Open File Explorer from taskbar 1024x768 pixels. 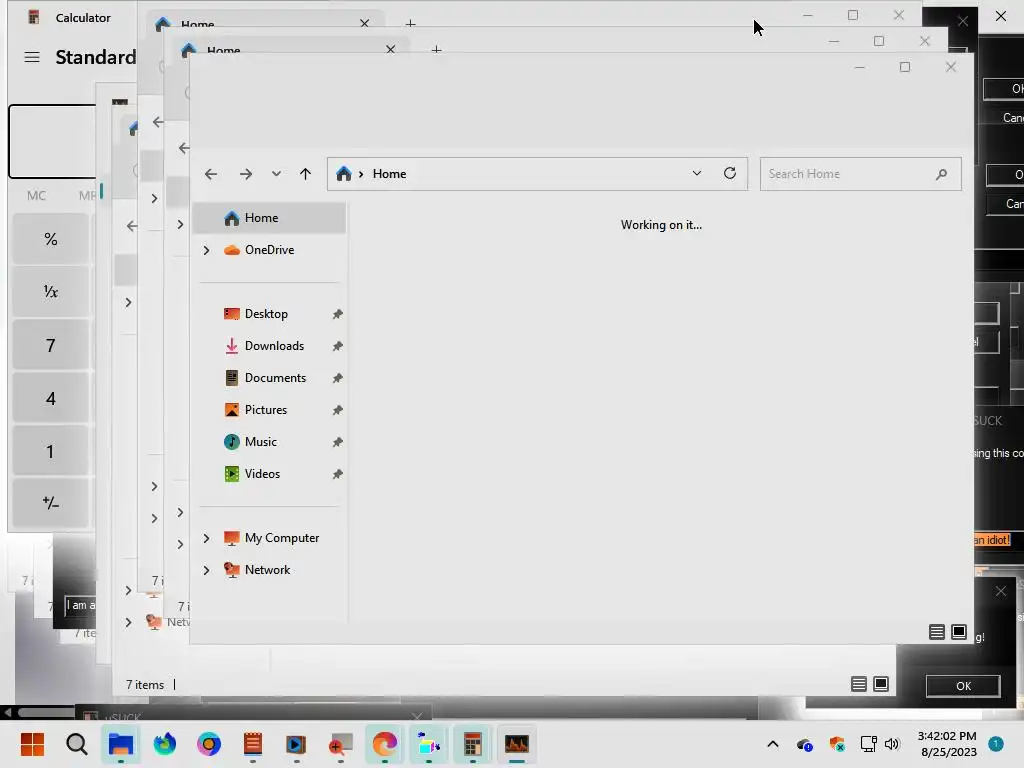(x=121, y=744)
